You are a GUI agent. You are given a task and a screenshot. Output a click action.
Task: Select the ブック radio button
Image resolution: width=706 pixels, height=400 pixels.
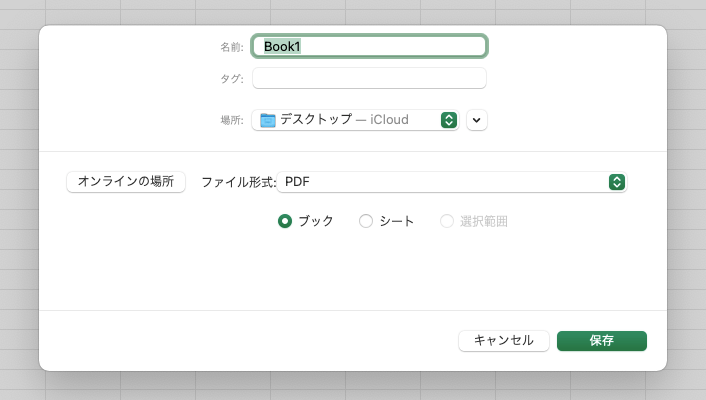pyautogui.click(x=285, y=221)
